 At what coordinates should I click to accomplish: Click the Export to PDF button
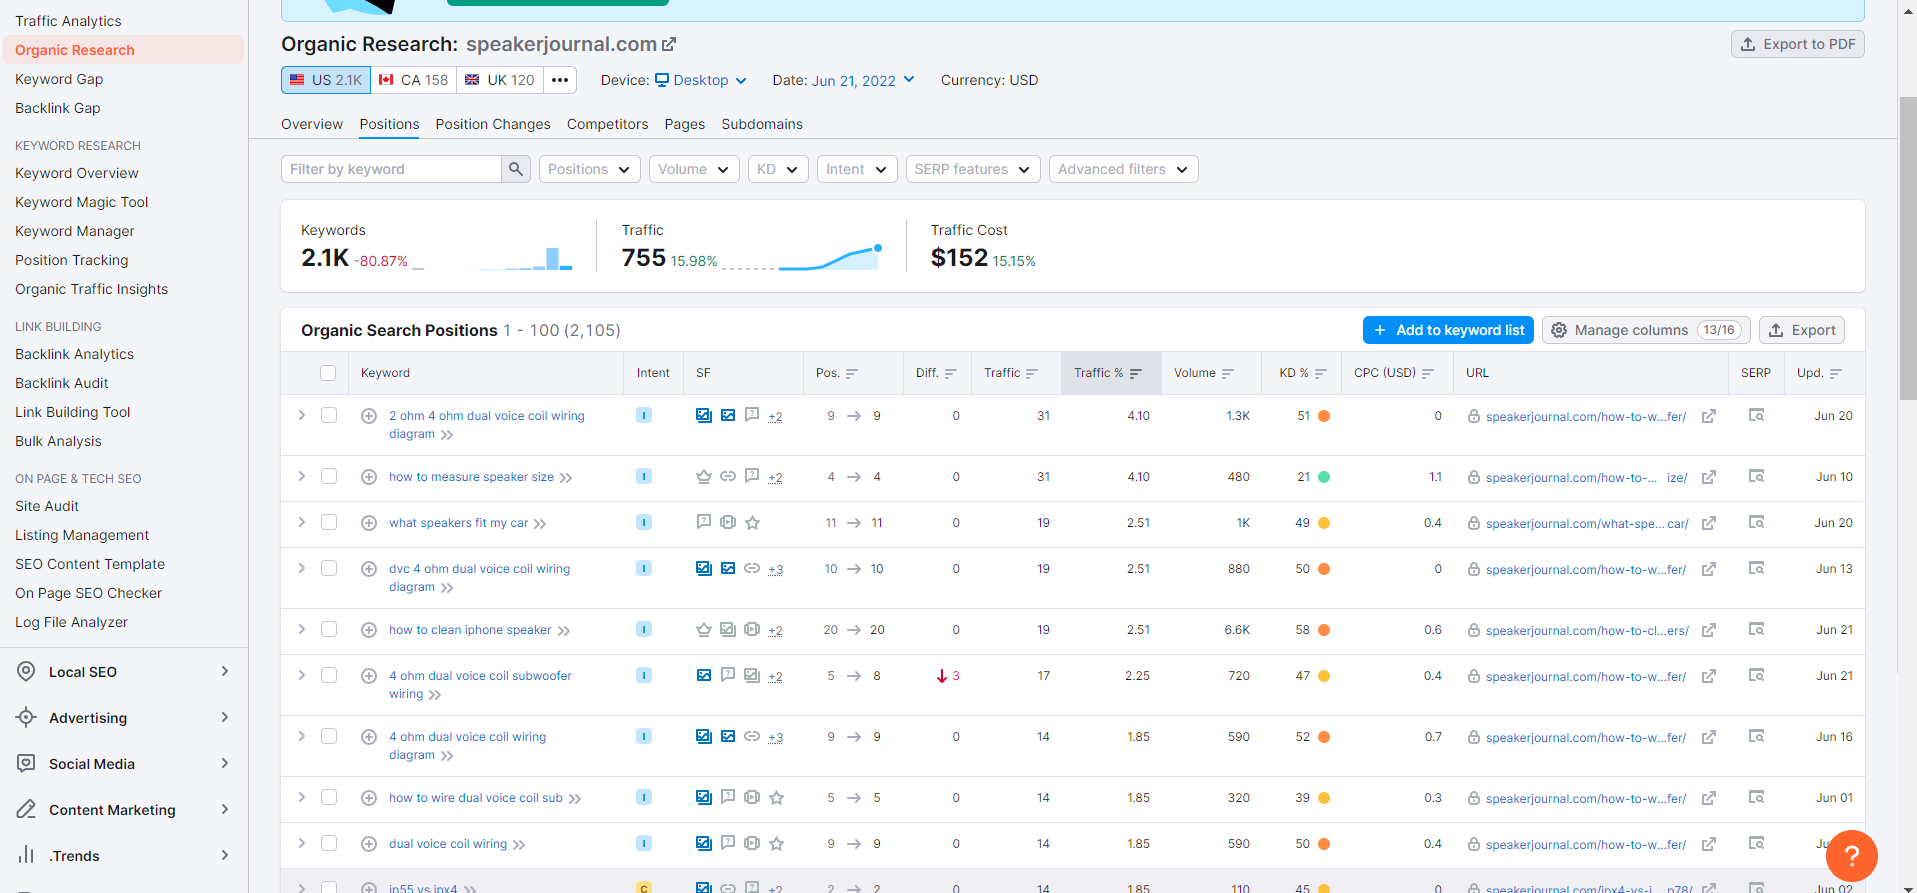point(1798,44)
